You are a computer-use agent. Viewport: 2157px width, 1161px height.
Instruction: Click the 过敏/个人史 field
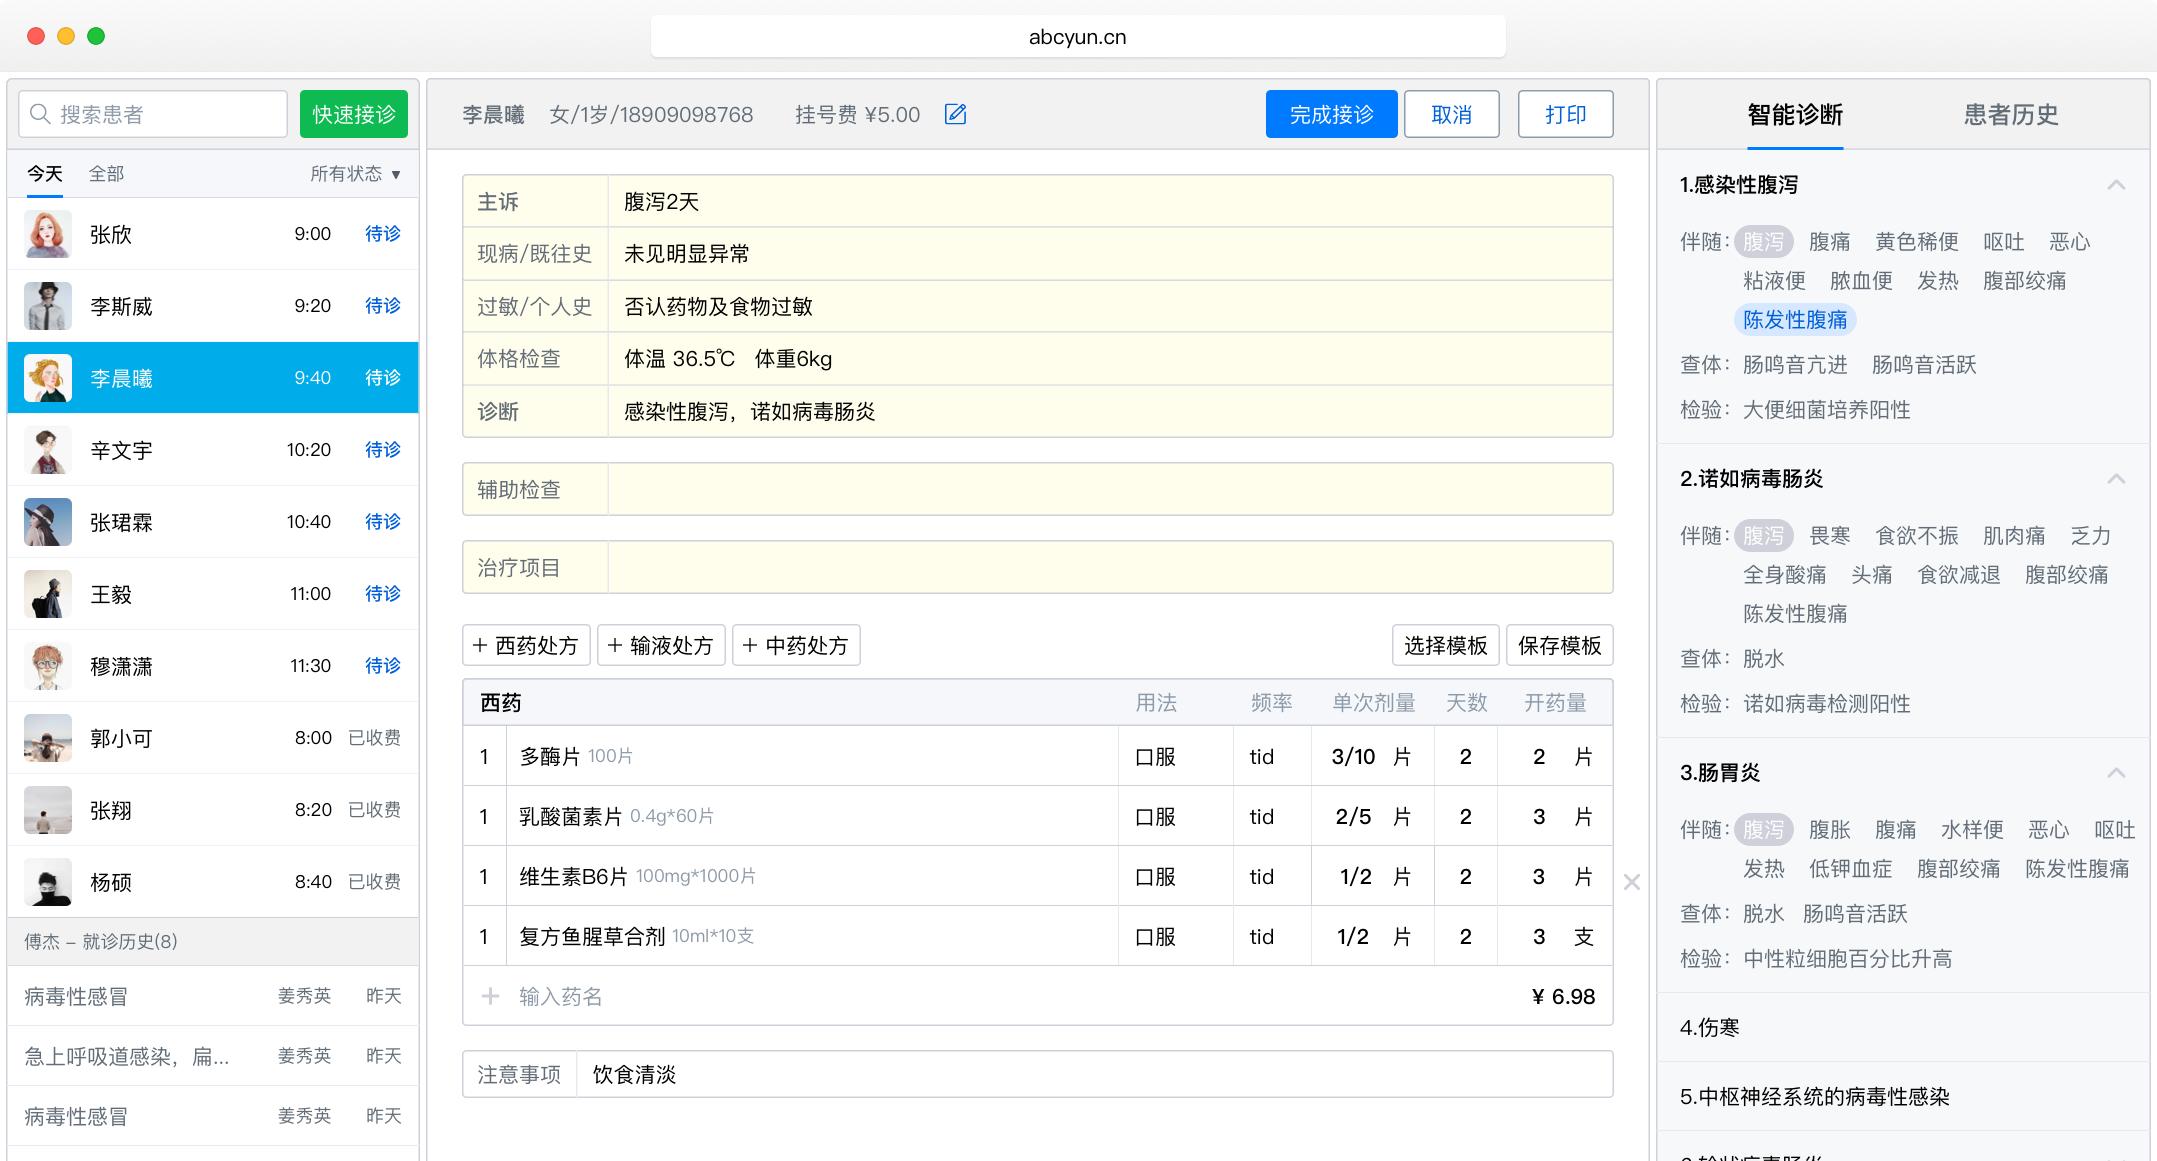click(1110, 306)
